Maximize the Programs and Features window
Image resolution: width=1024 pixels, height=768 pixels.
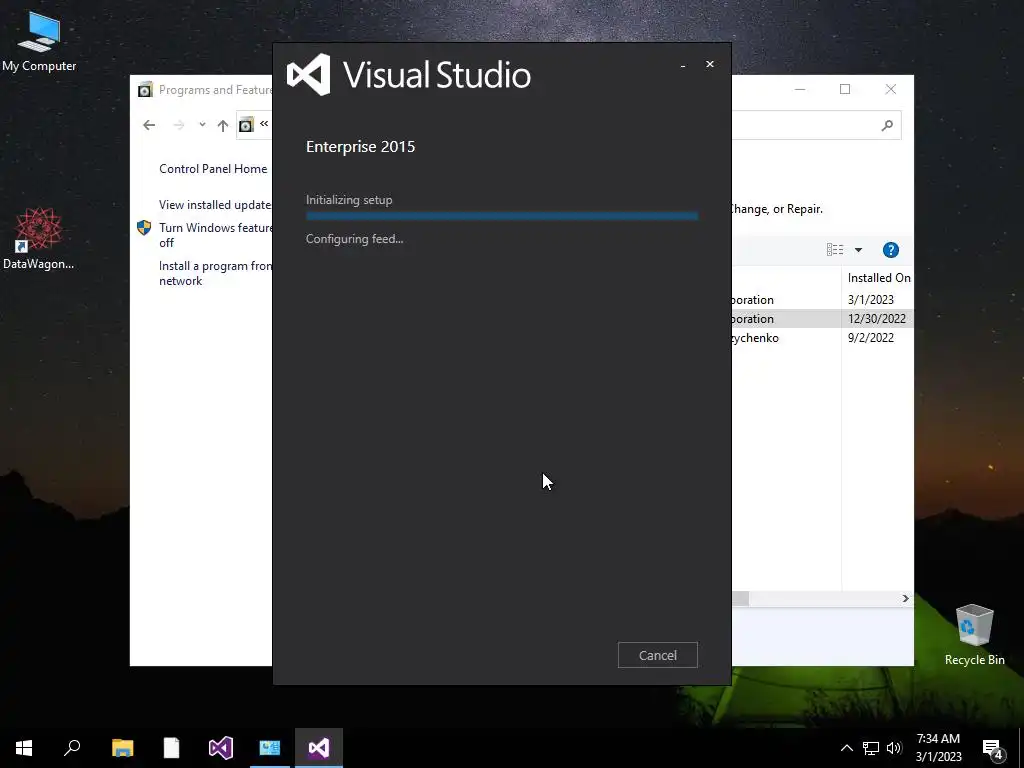tap(845, 89)
